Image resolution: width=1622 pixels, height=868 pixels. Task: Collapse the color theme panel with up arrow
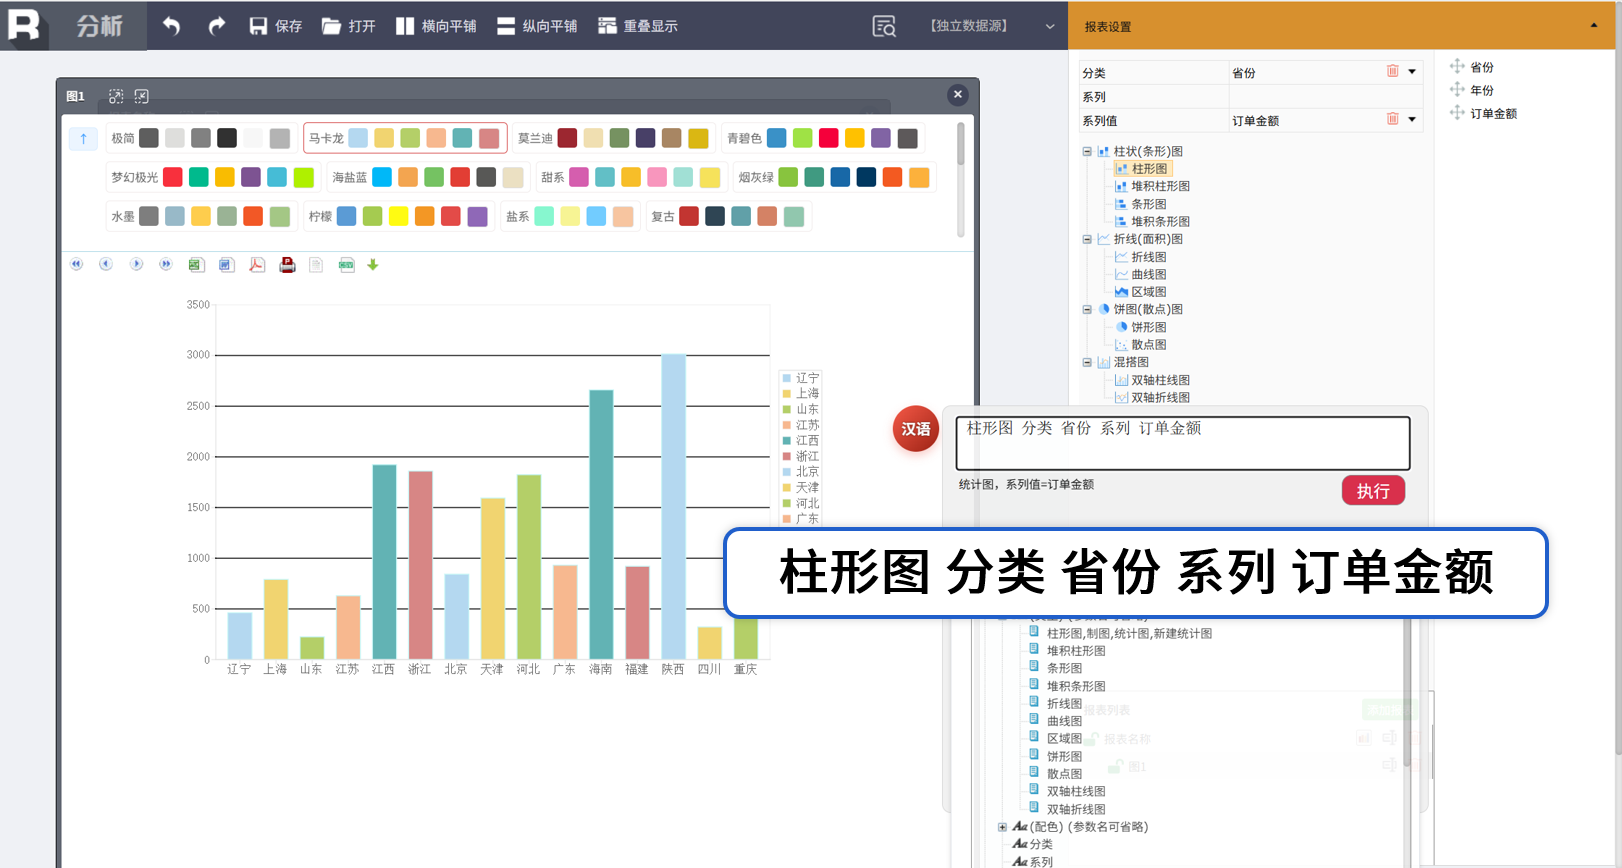click(83, 139)
